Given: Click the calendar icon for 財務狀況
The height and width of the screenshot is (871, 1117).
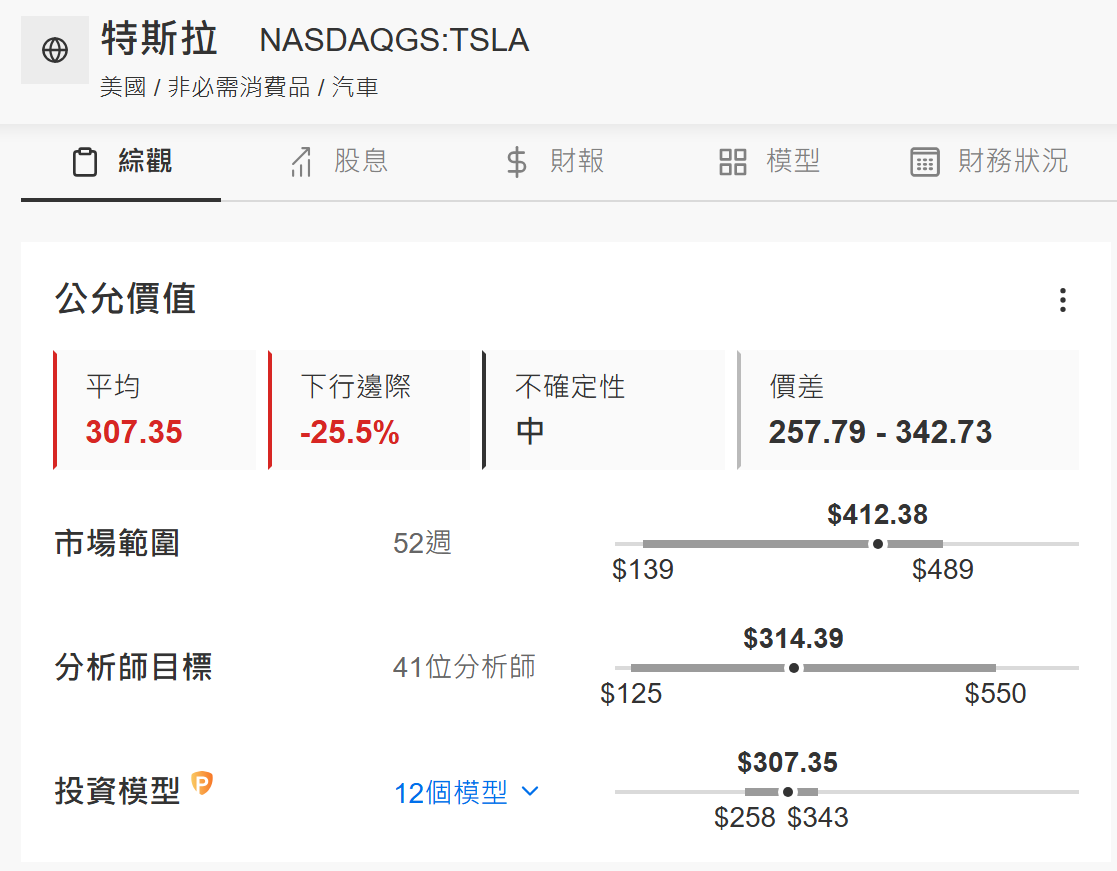Looking at the screenshot, I should coord(925,162).
